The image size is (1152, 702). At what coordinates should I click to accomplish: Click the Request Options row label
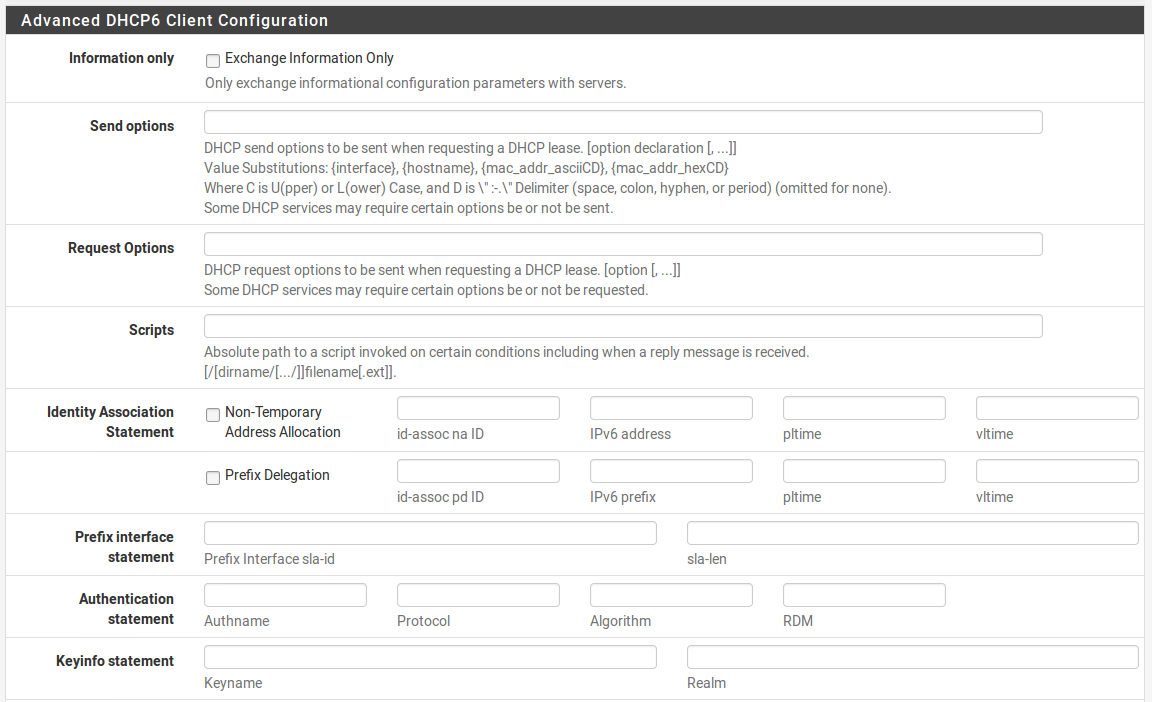[x=121, y=248]
